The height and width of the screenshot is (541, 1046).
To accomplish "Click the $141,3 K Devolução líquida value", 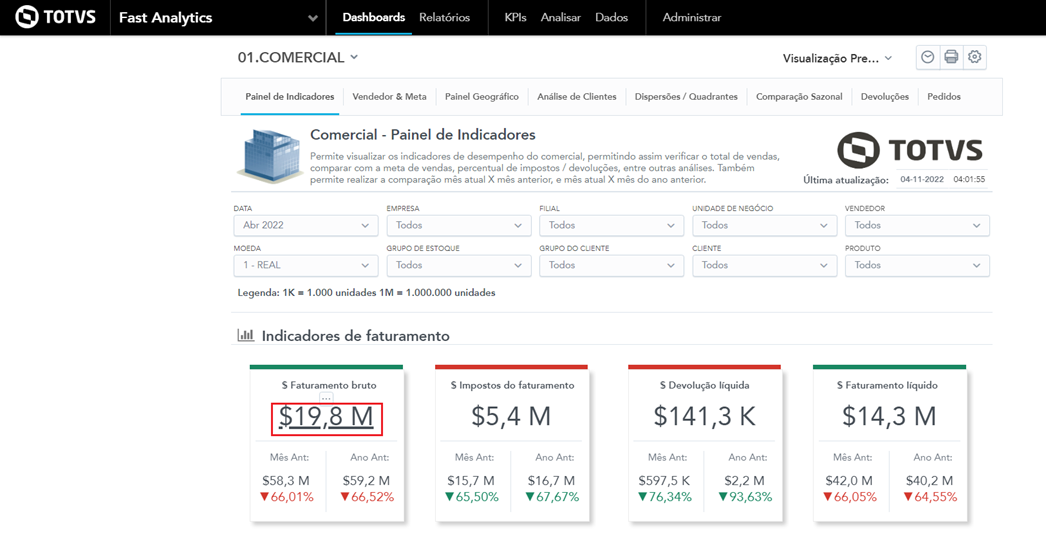I will (704, 416).
